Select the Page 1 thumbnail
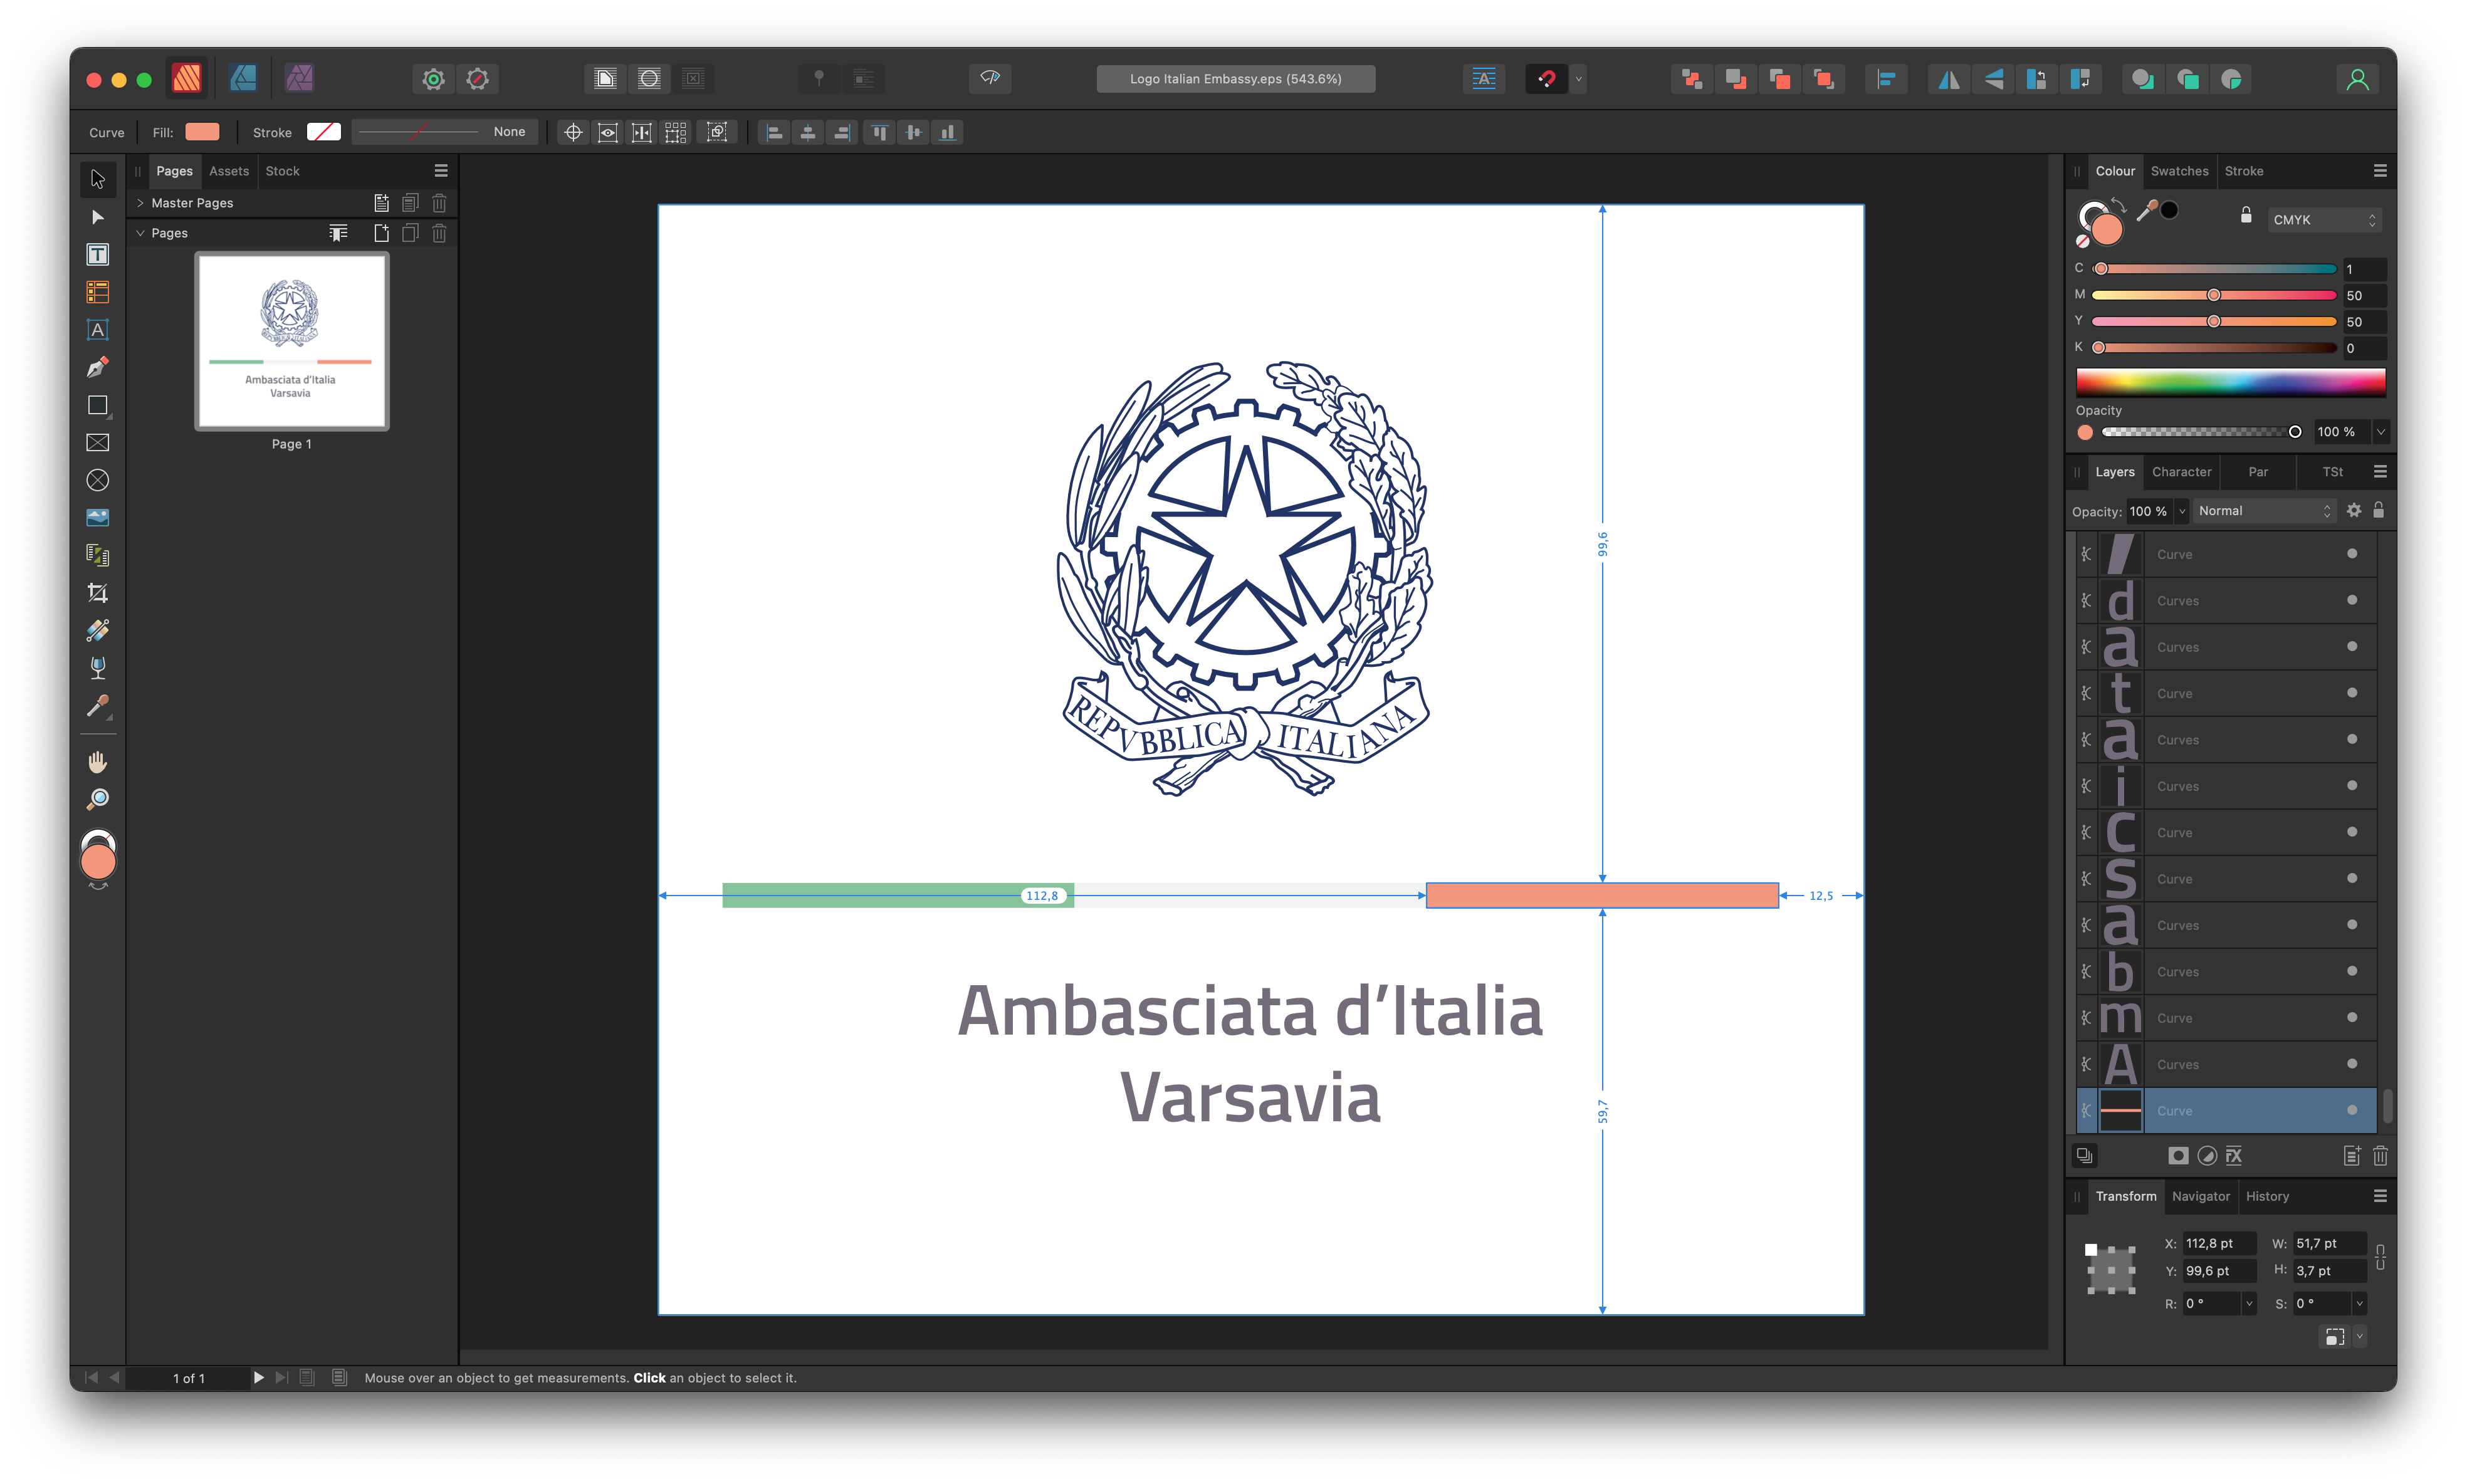 tap(291, 341)
